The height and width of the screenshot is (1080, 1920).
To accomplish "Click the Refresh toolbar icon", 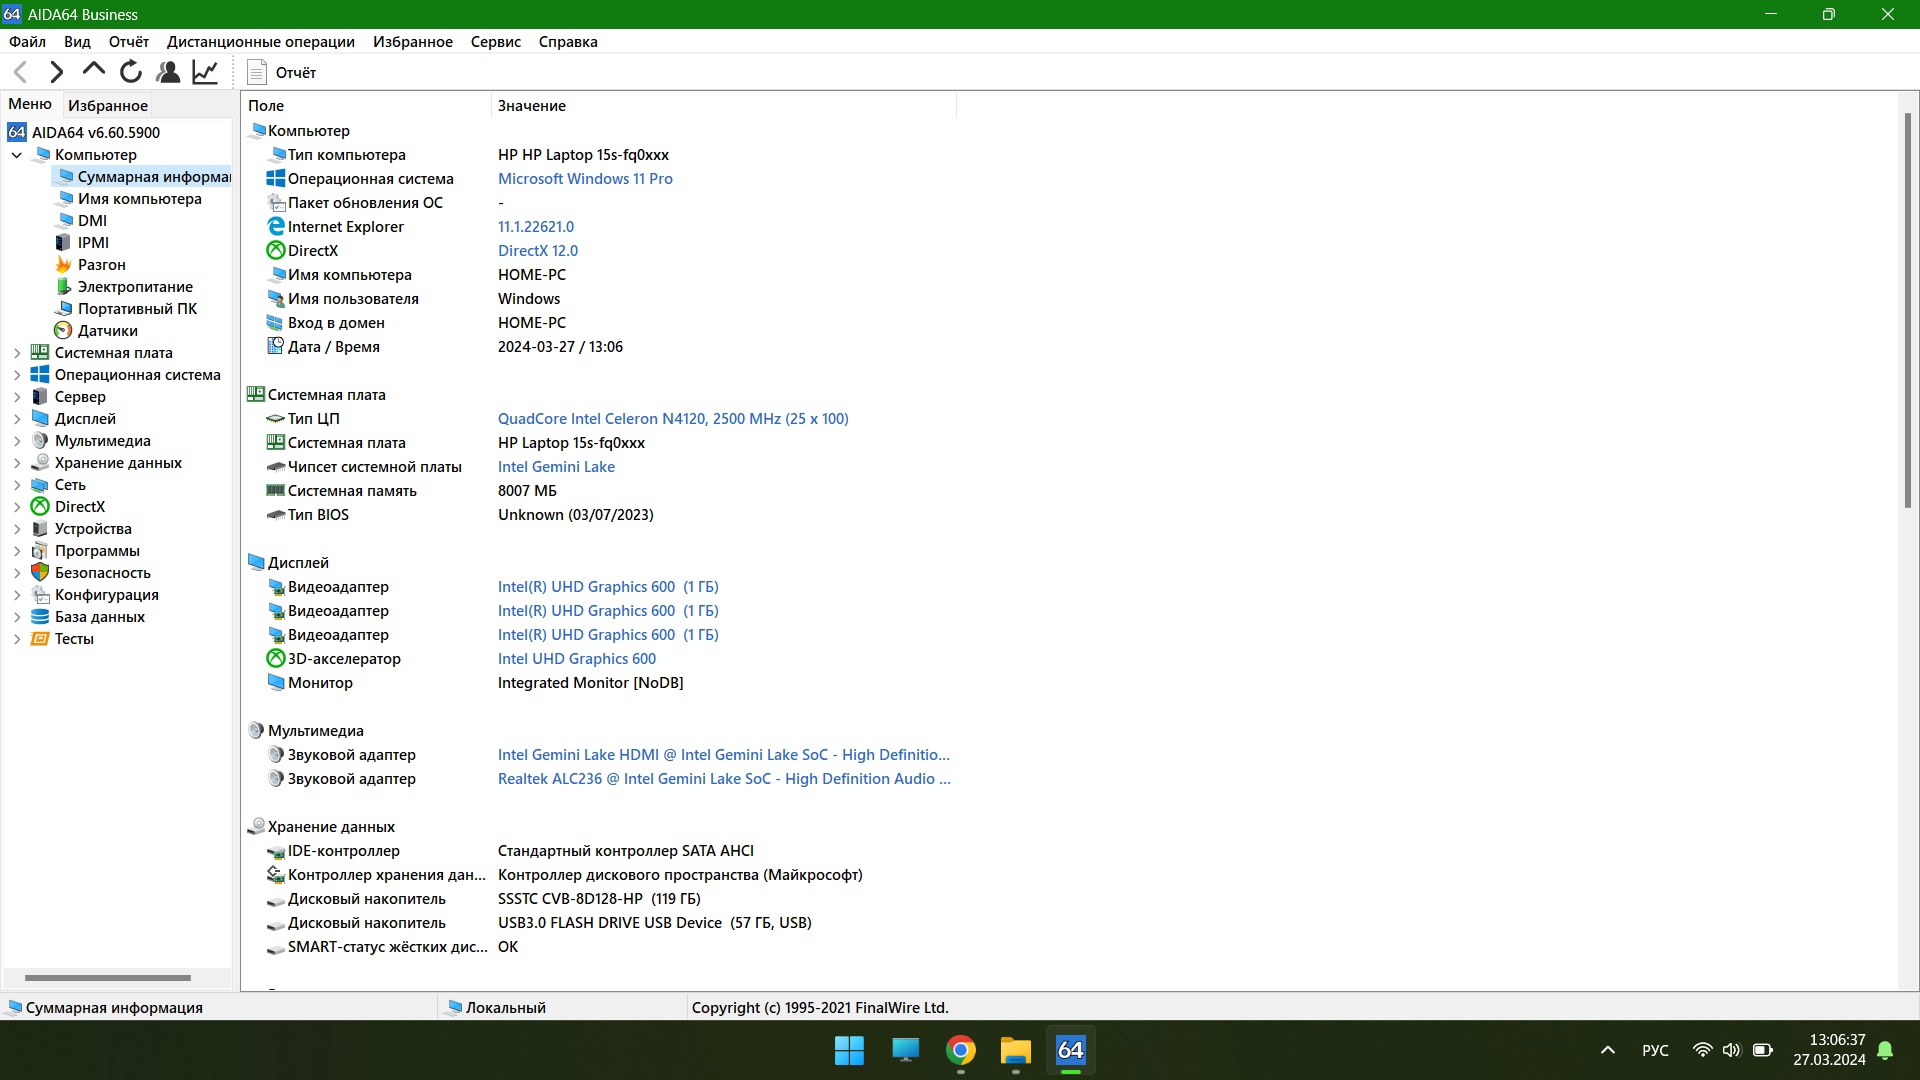I will pyautogui.click(x=131, y=72).
